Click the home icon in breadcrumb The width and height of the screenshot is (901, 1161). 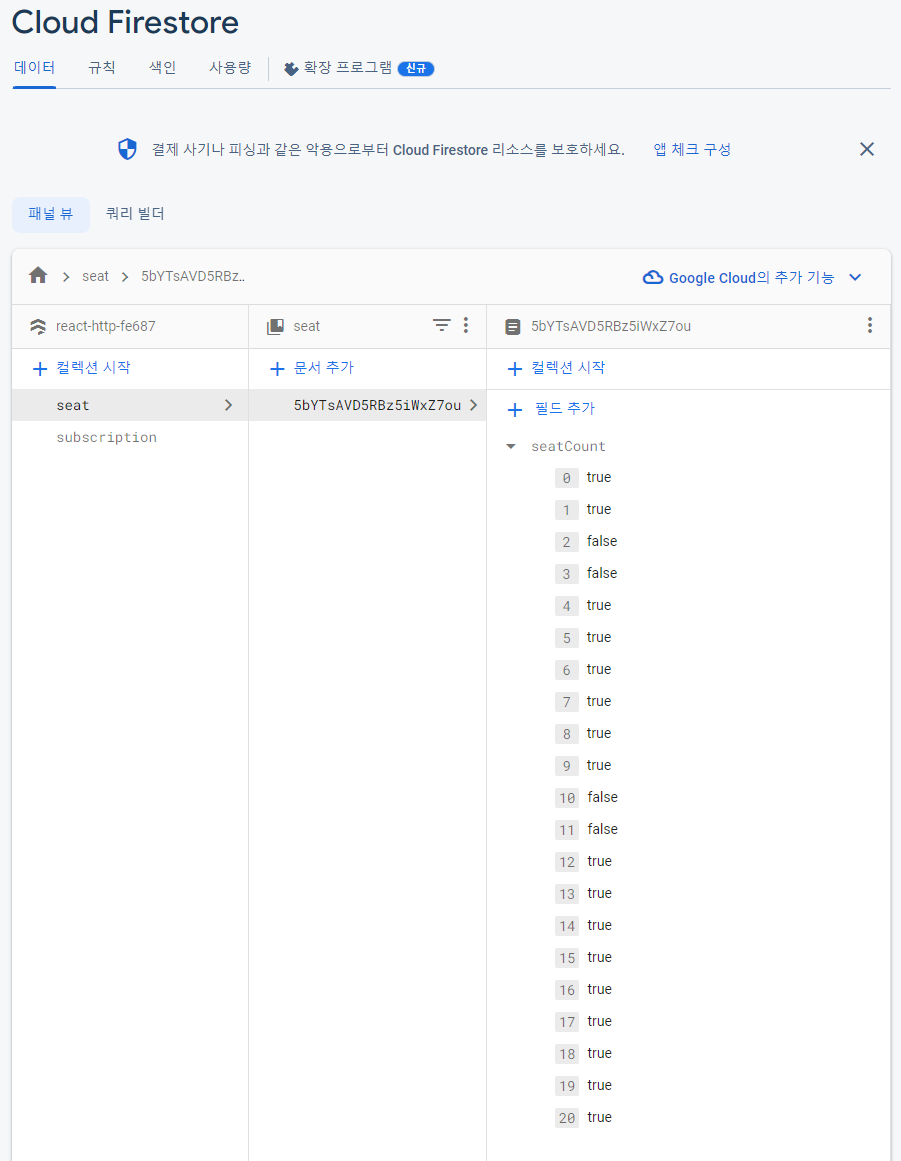(38, 276)
